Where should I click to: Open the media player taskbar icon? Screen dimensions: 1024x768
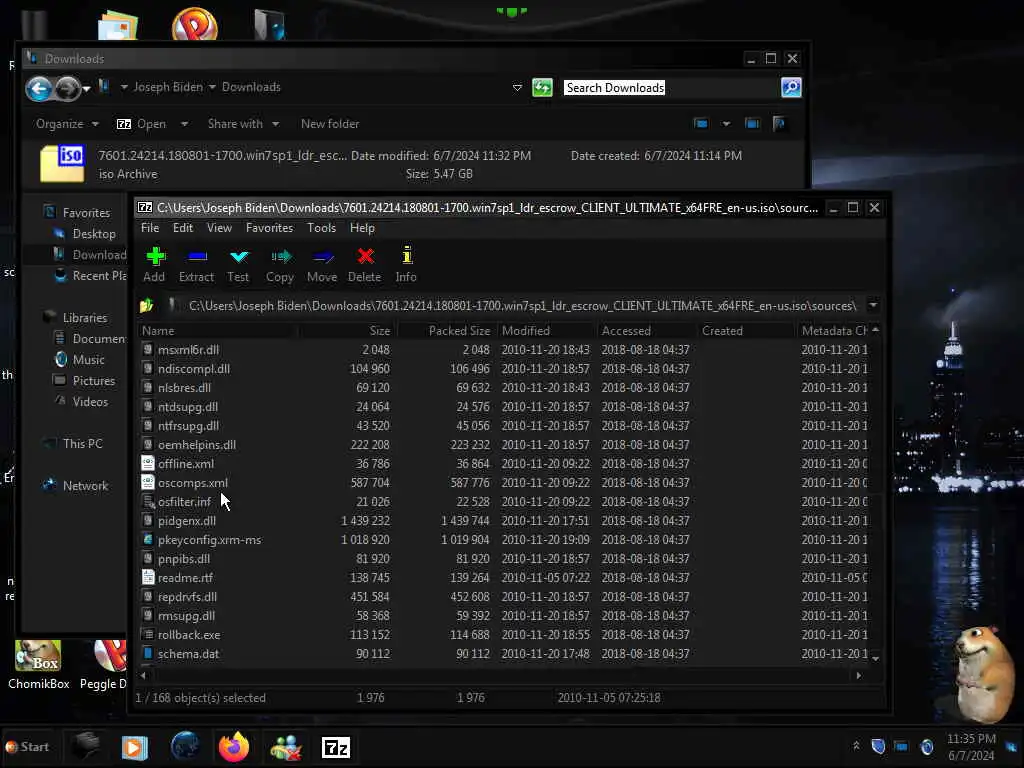point(135,747)
